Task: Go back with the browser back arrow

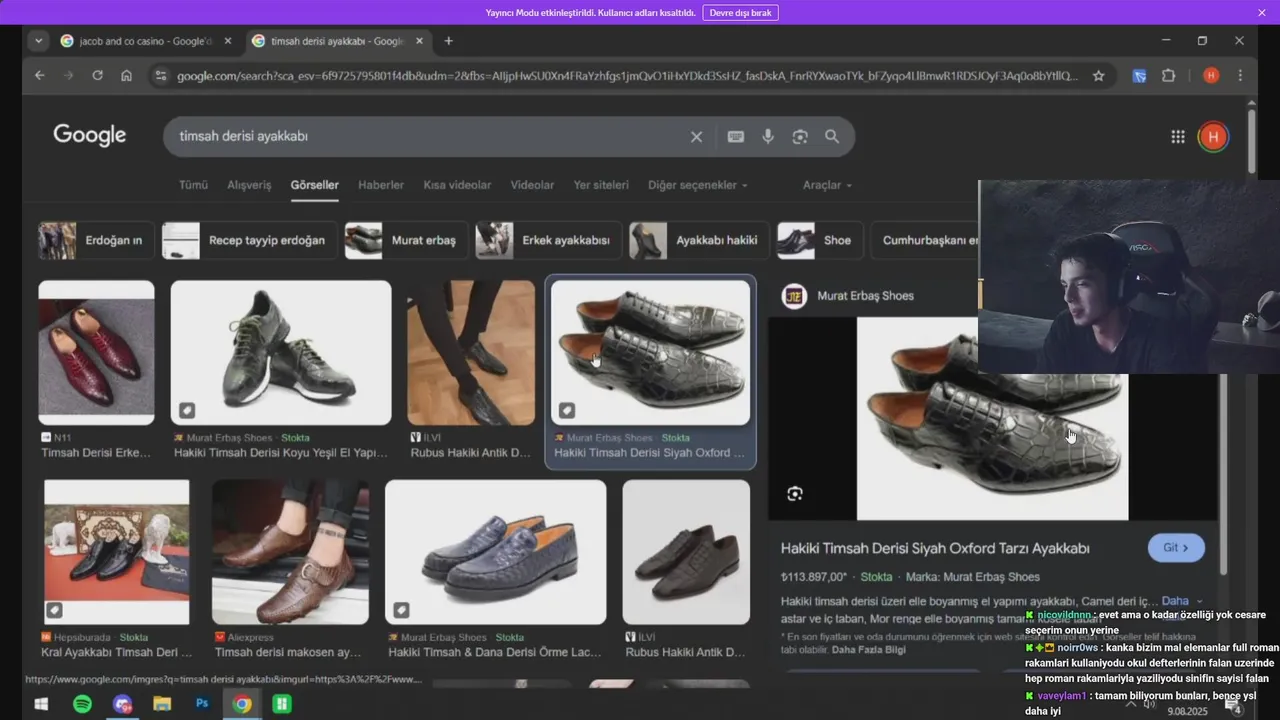Action: tap(40, 75)
